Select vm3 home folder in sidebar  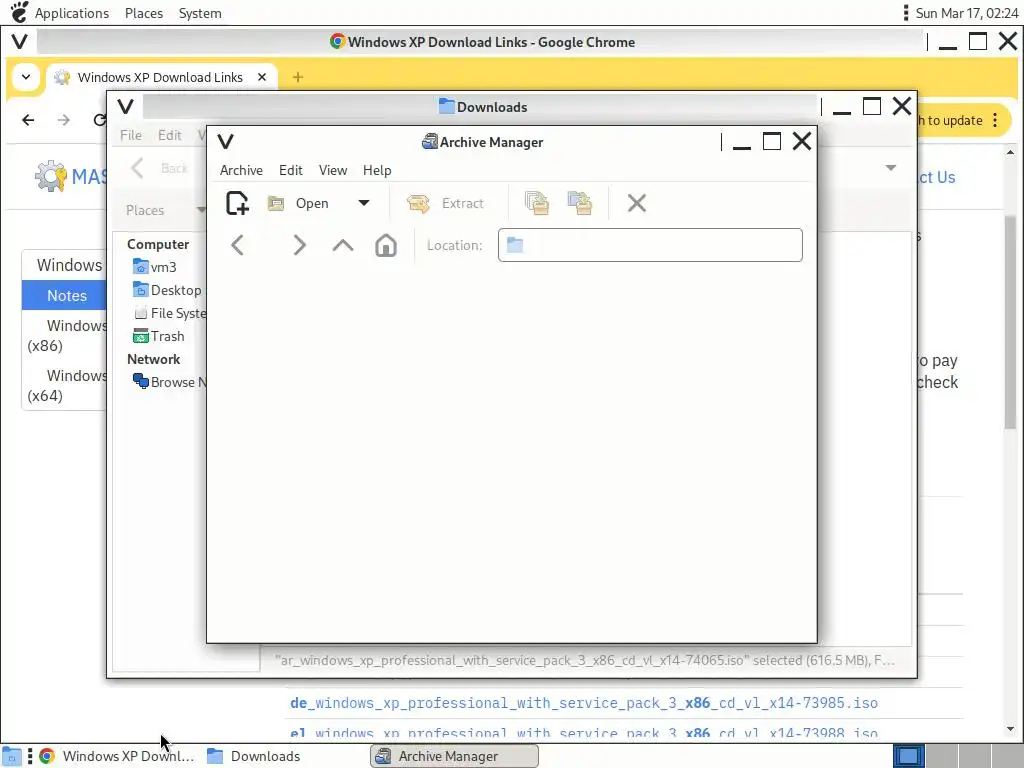coord(155,266)
